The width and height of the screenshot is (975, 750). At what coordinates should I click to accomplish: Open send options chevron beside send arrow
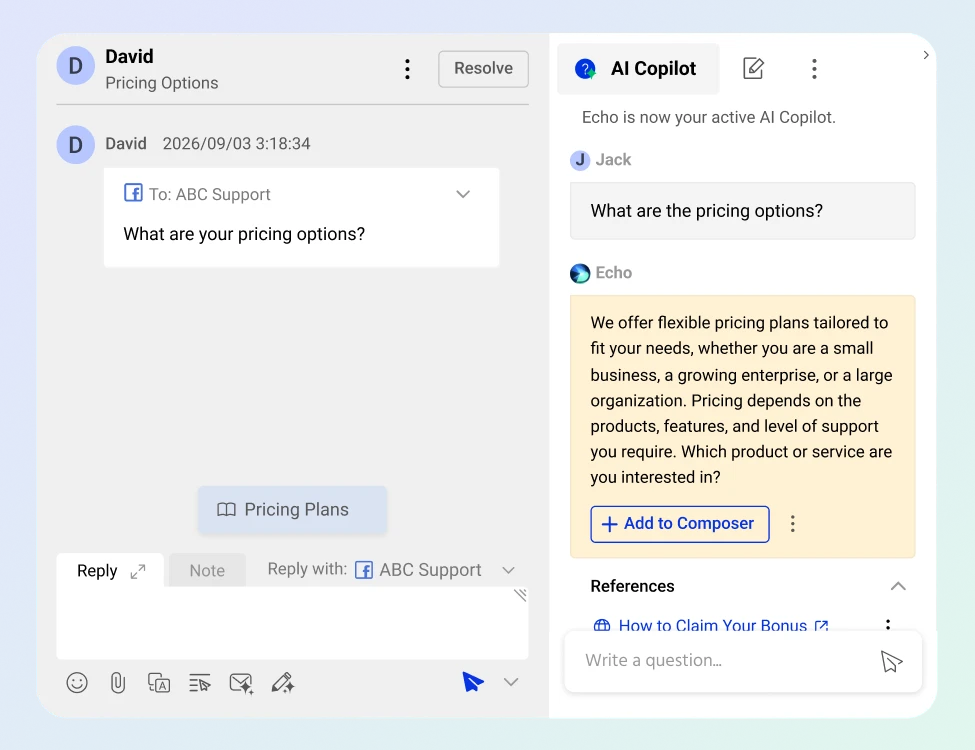tap(511, 682)
